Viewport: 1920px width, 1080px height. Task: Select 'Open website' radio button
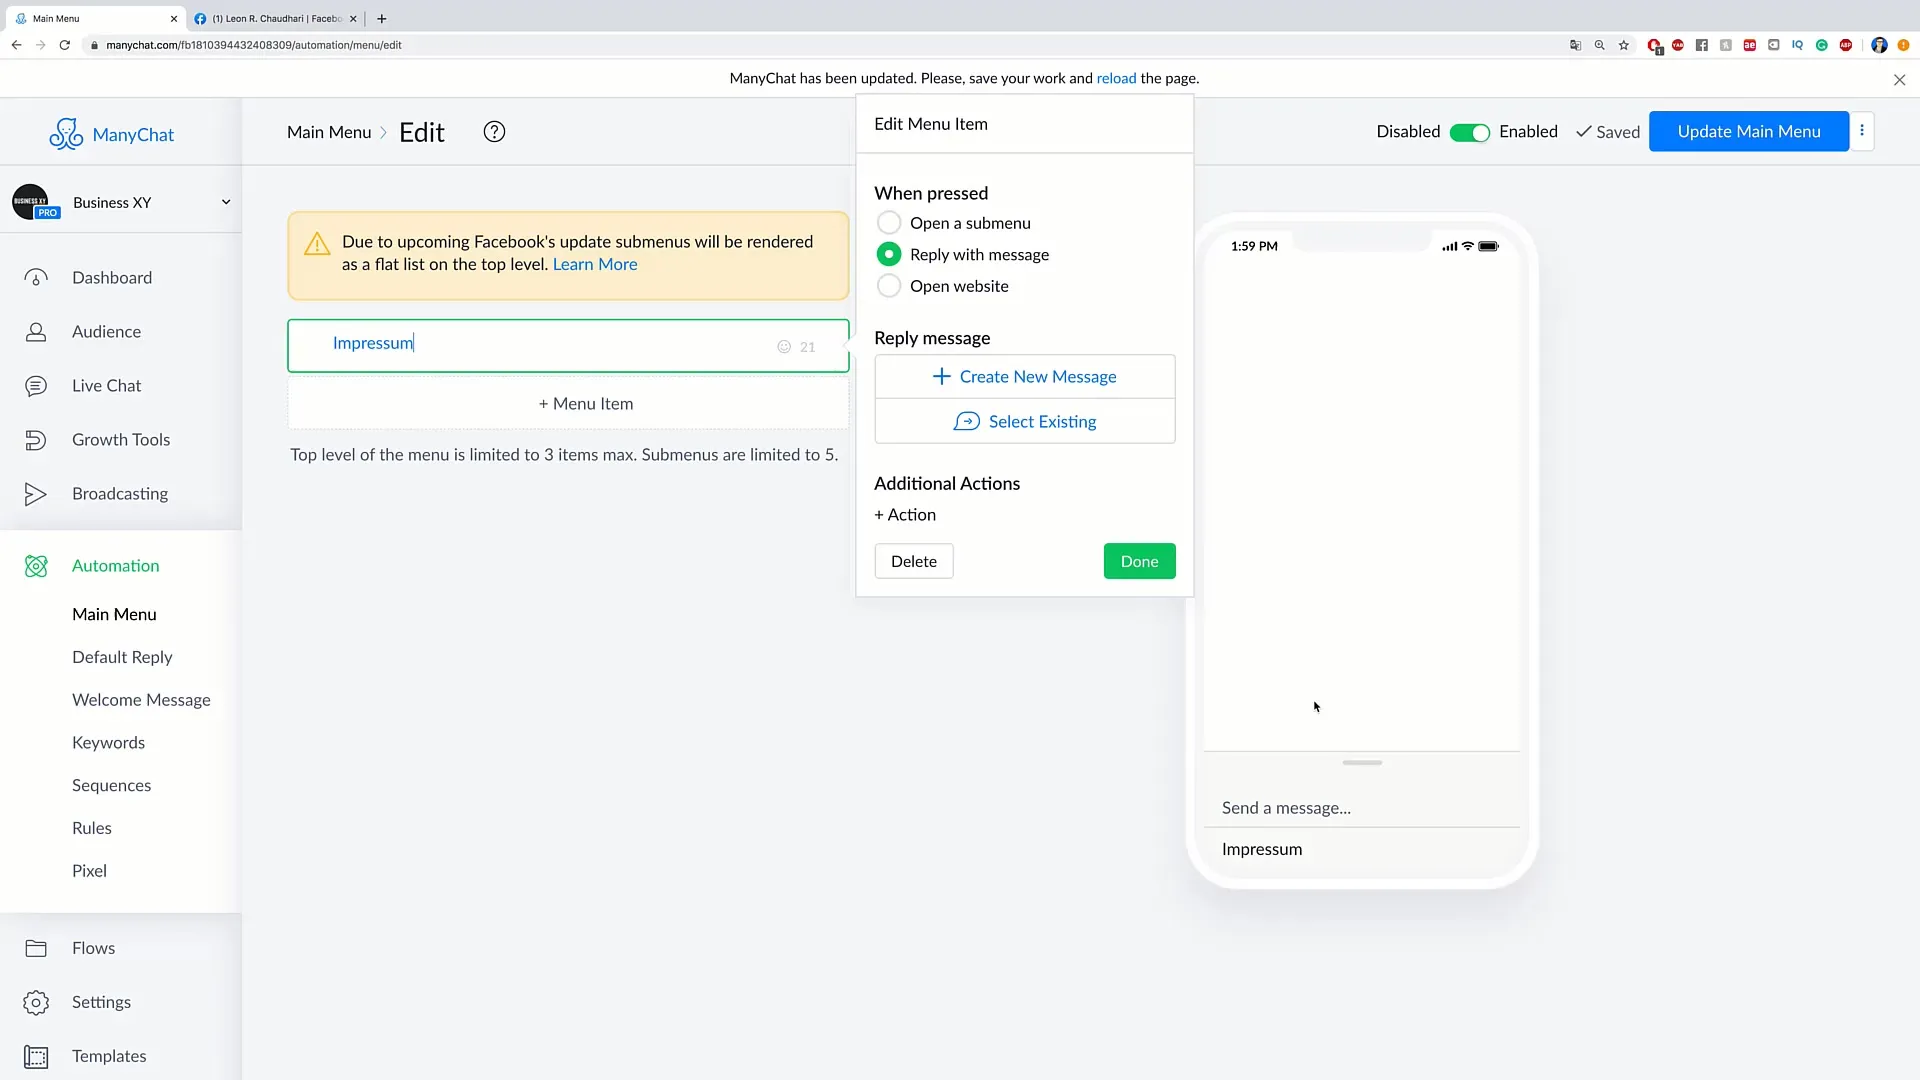(887, 286)
